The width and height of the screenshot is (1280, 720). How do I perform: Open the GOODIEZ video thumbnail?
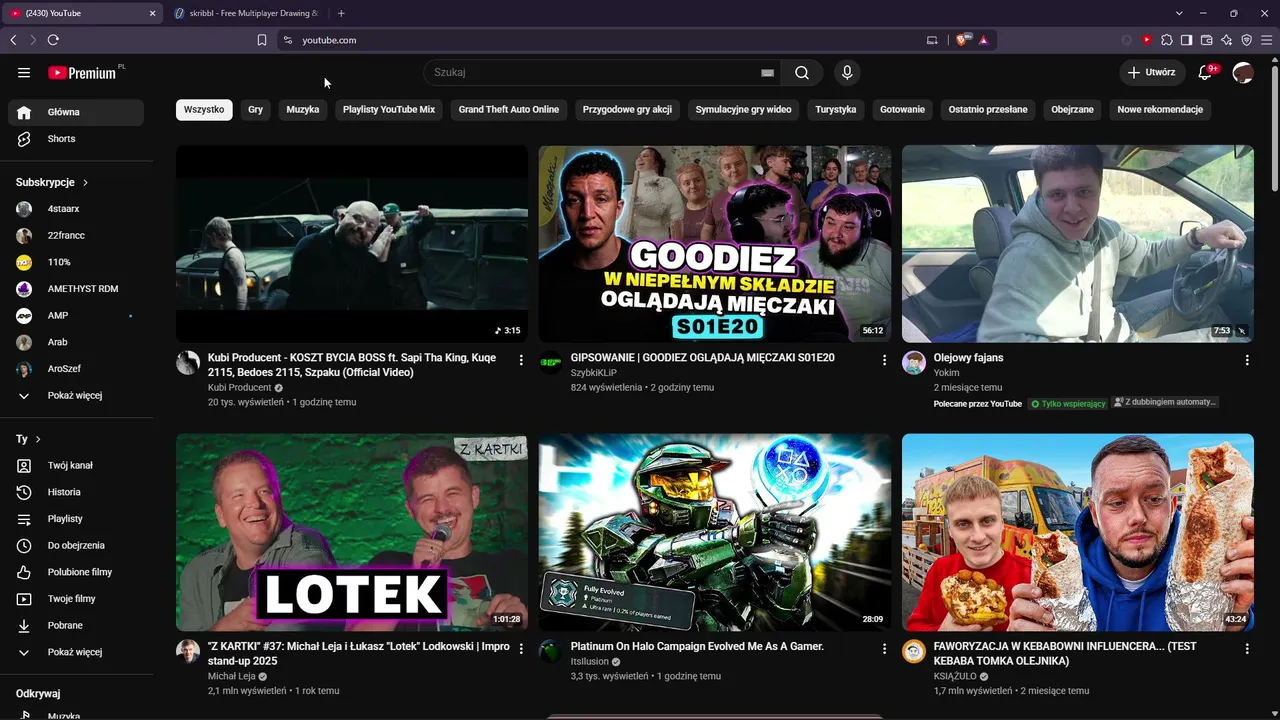(x=715, y=244)
